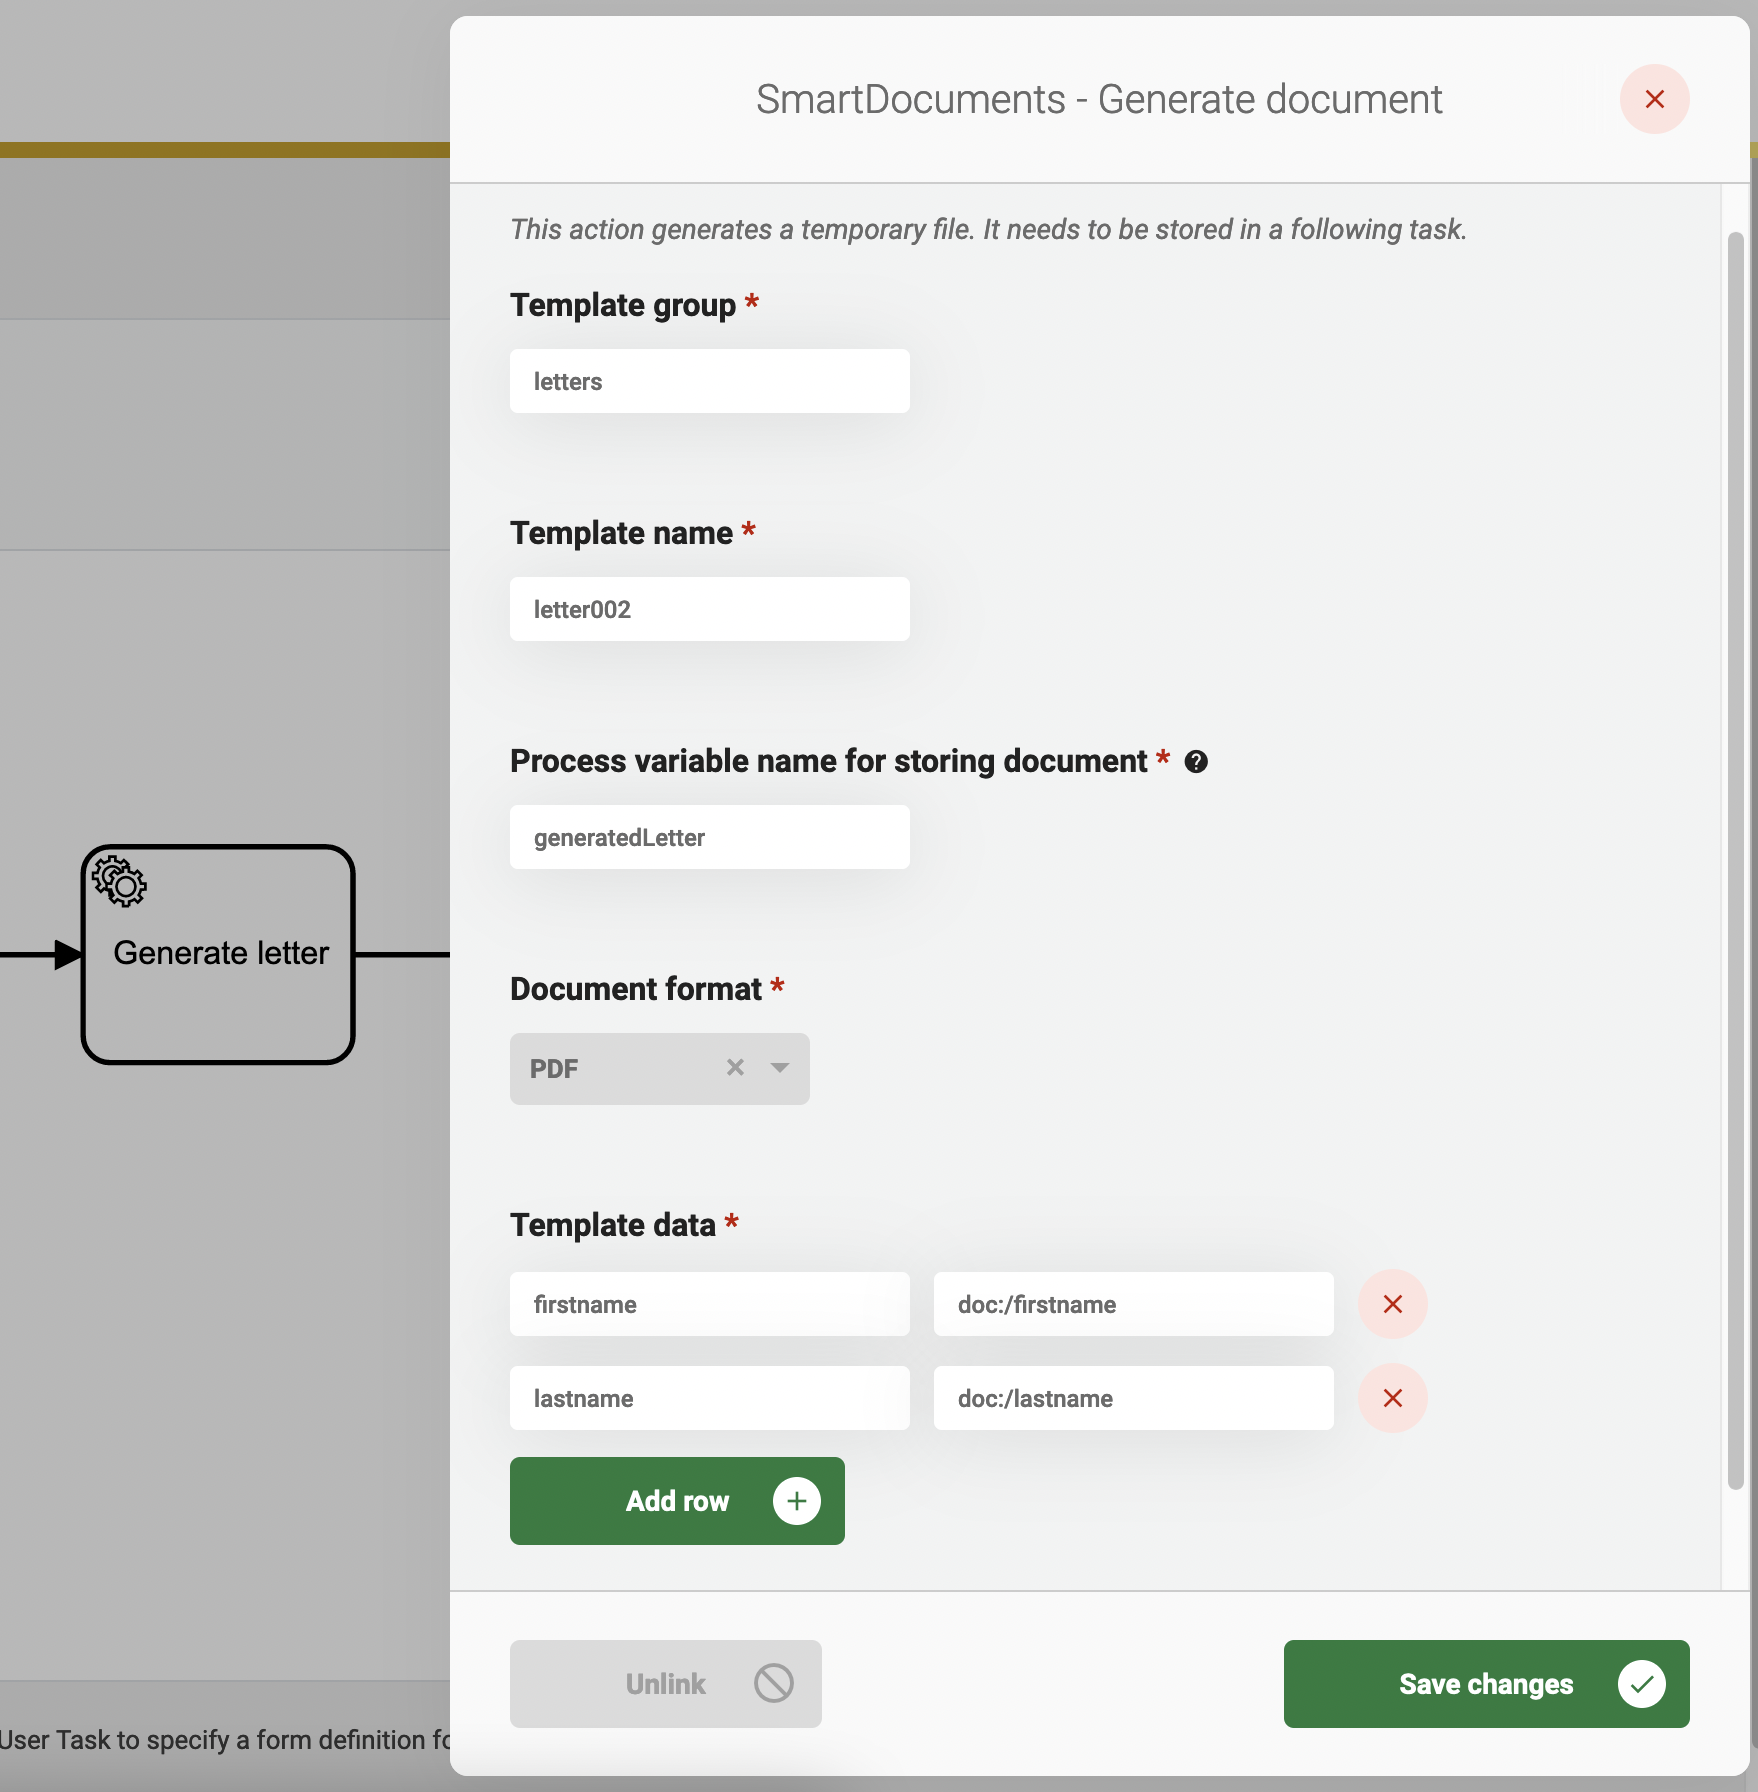Edit the Template name letter002 field
This screenshot has height=1792, width=1758.
pos(709,609)
